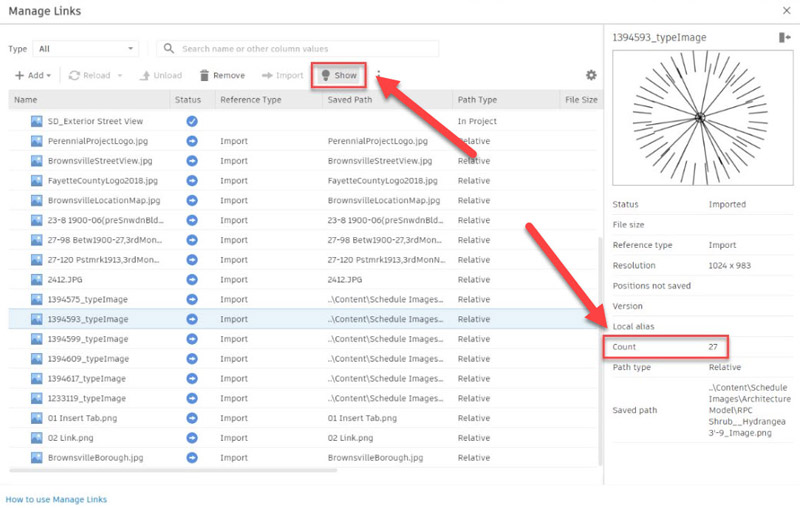The width and height of the screenshot is (800, 508).
Task: Sort by the Path Type column header
Action: coord(477,100)
